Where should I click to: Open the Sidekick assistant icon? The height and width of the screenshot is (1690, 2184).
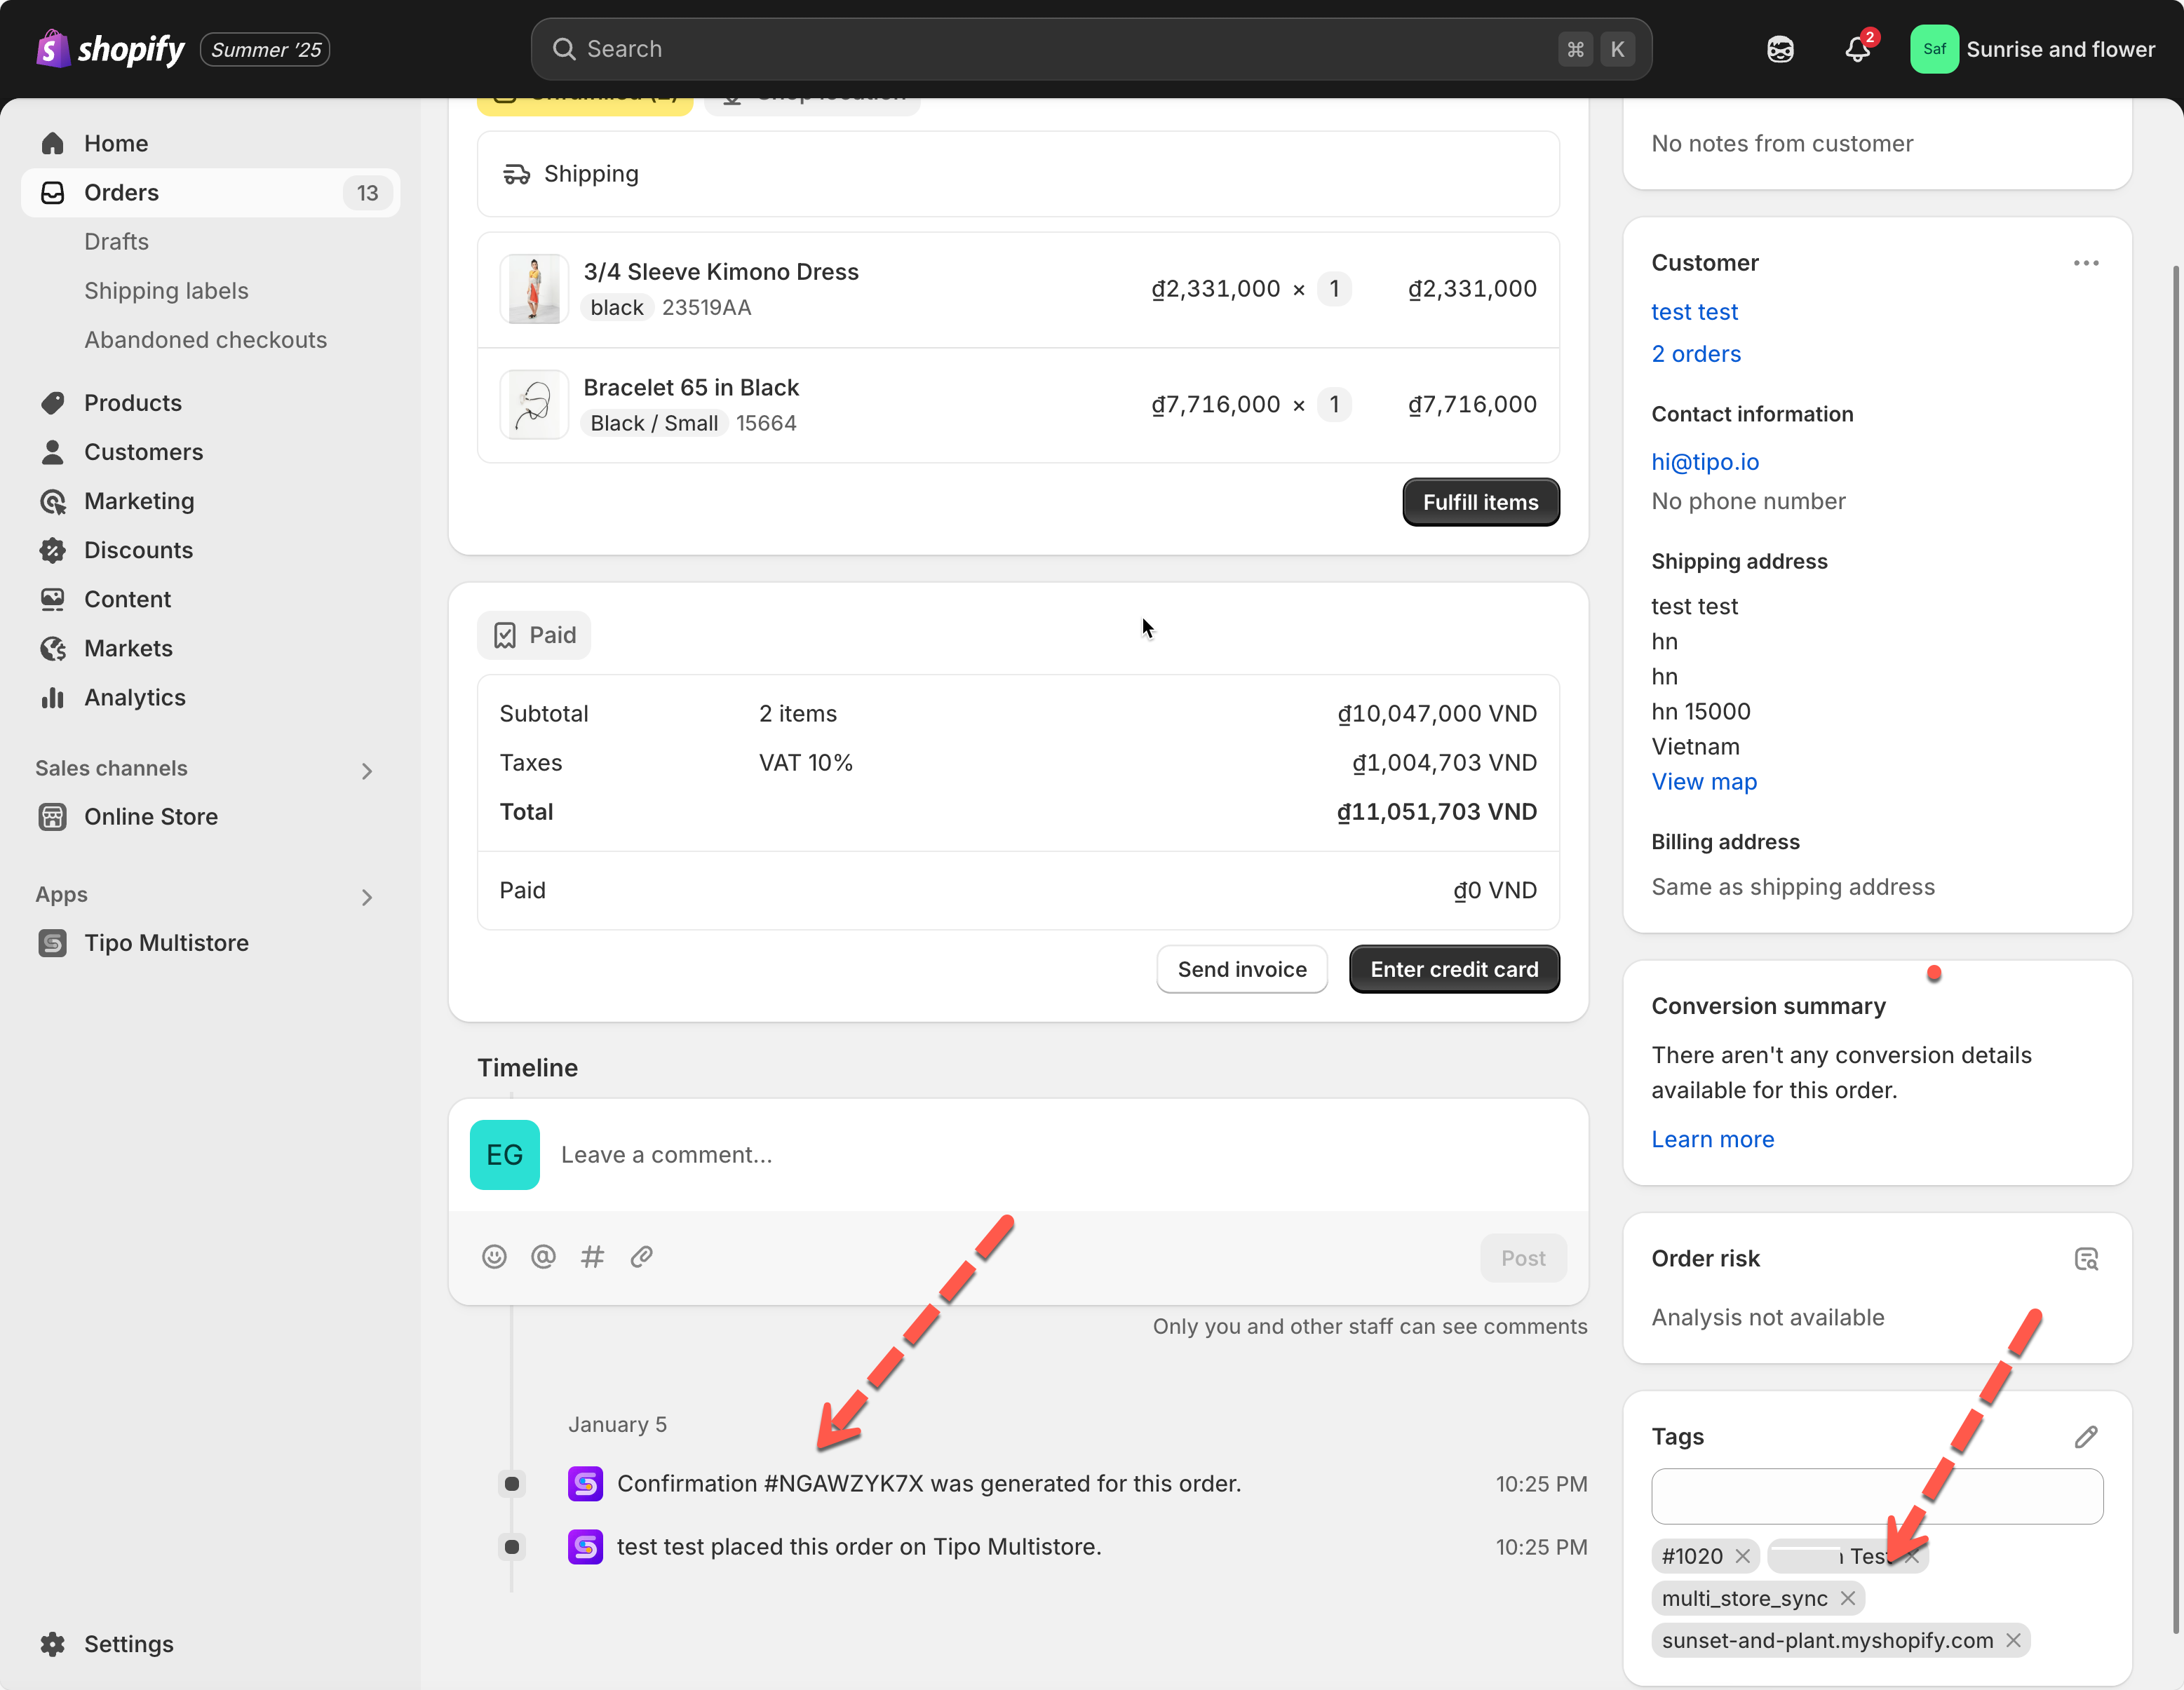(1780, 49)
